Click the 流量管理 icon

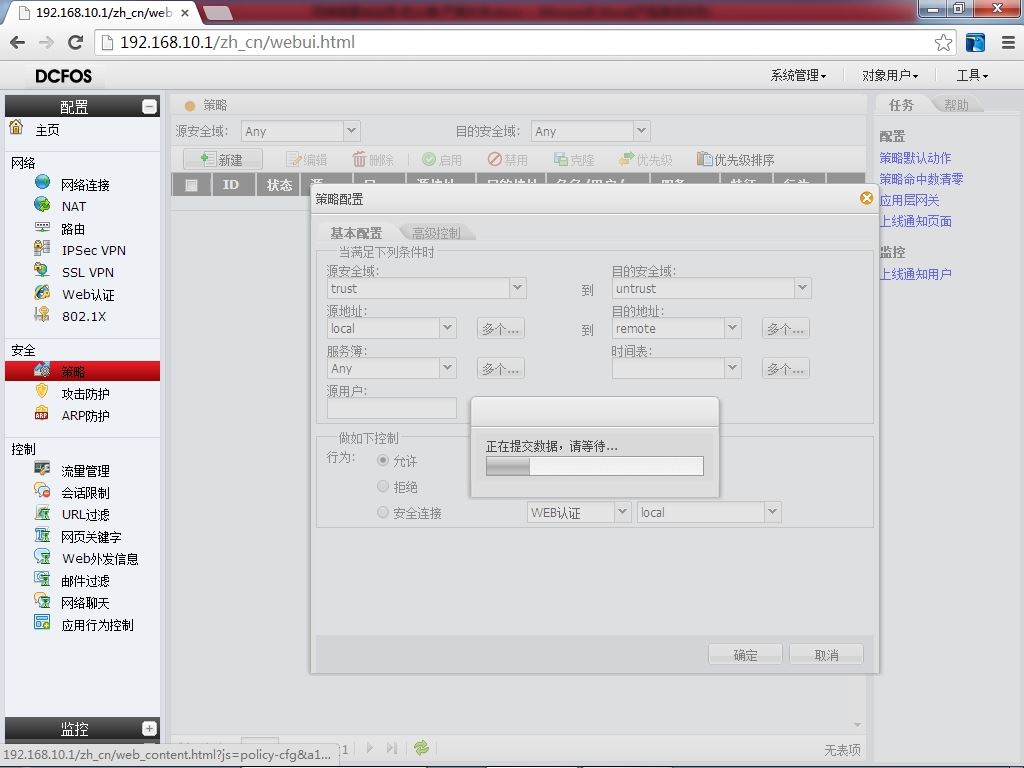coord(42,469)
